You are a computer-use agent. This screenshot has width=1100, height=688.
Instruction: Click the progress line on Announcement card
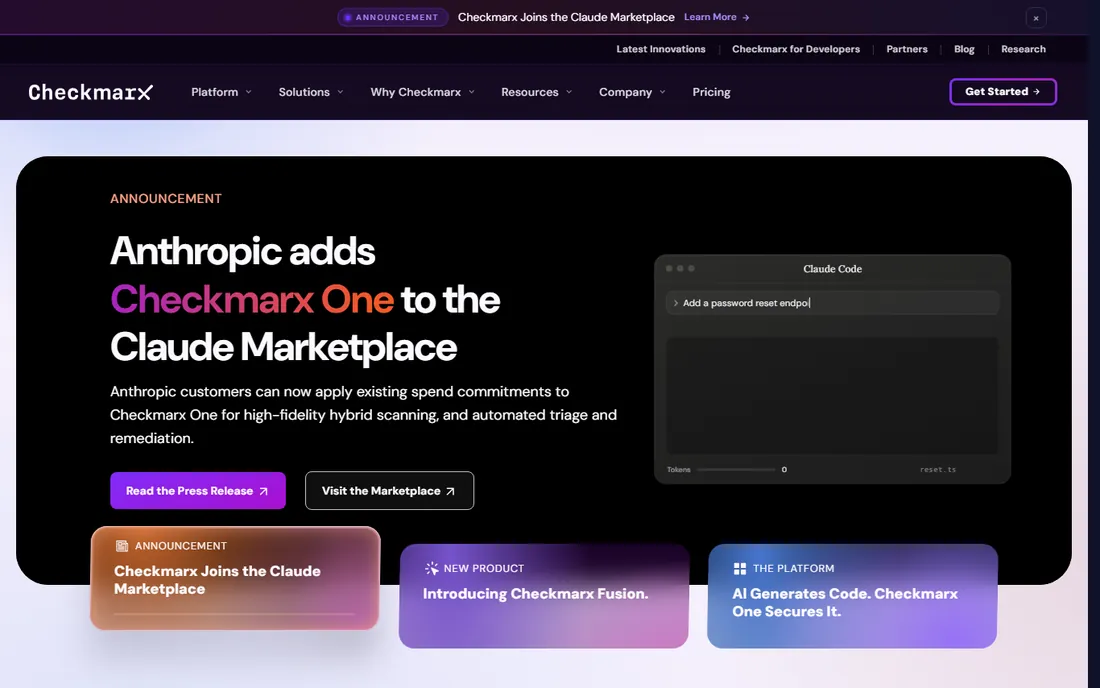[235, 614]
